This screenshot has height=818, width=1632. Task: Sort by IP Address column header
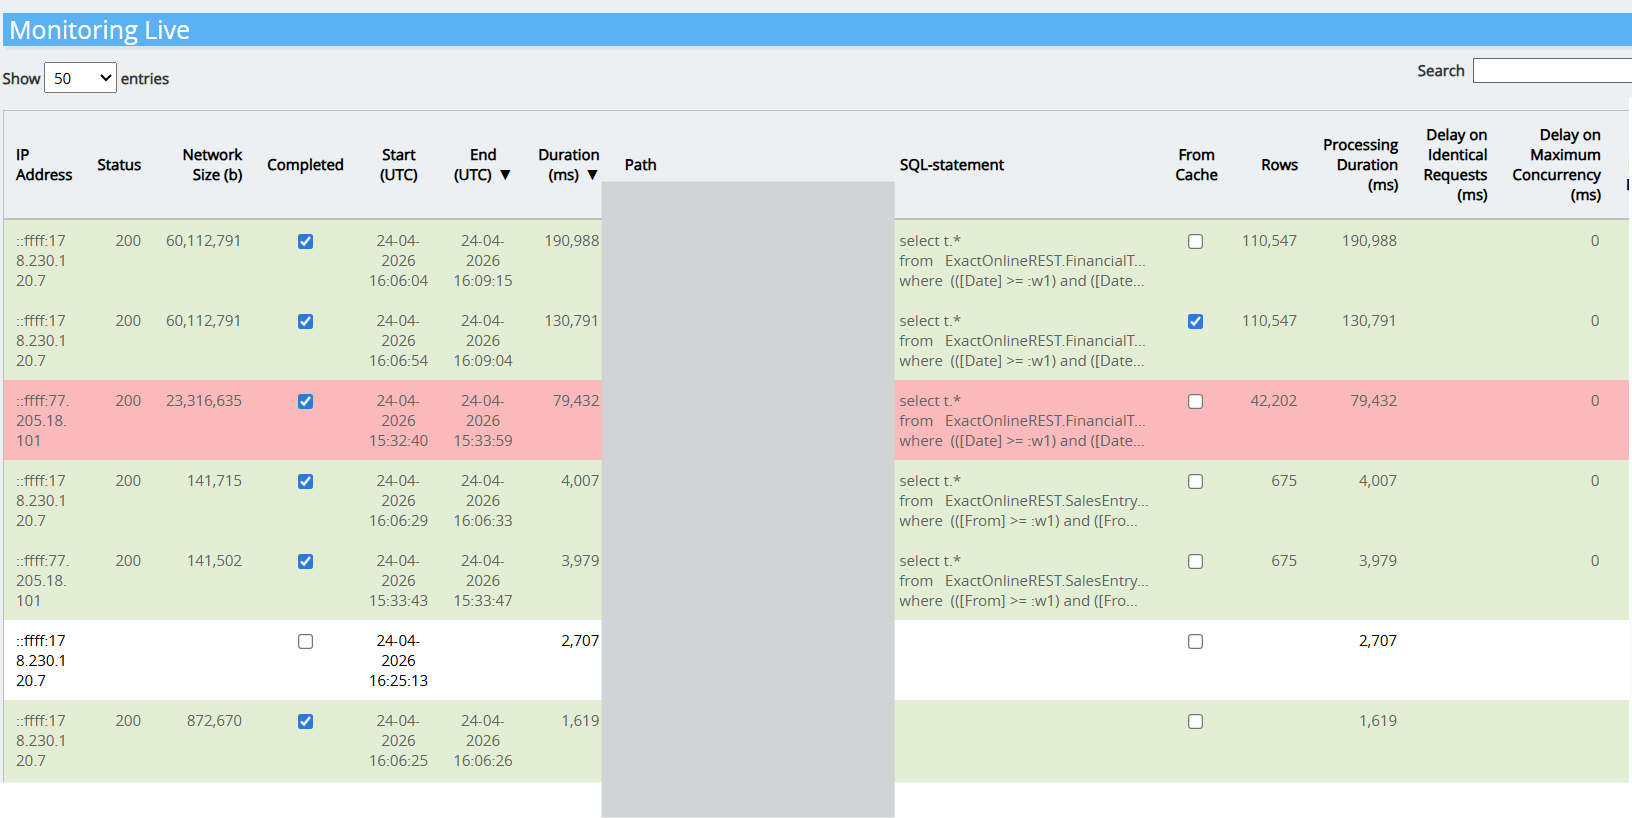(43, 165)
